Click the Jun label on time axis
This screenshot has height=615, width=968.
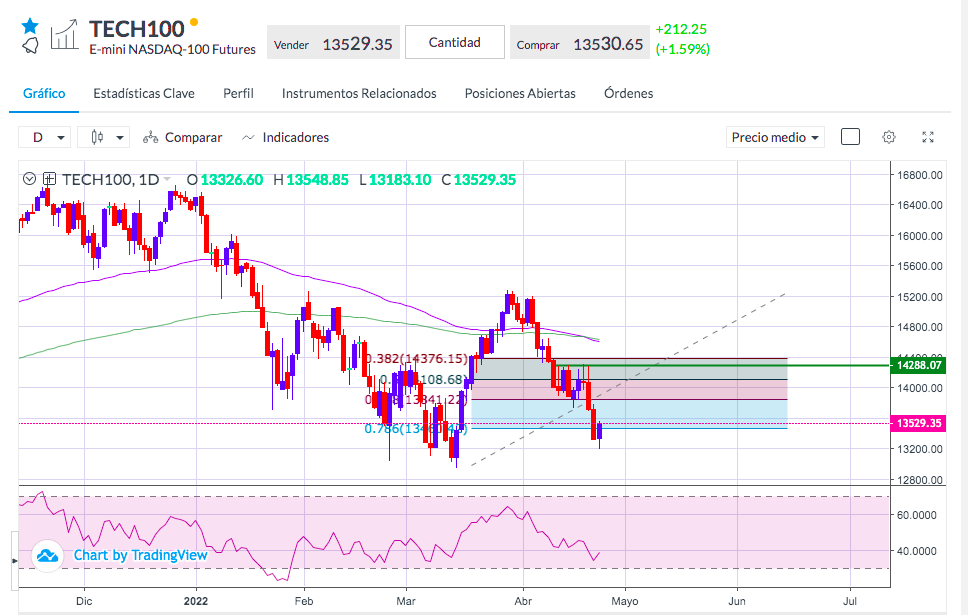(x=736, y=601)
